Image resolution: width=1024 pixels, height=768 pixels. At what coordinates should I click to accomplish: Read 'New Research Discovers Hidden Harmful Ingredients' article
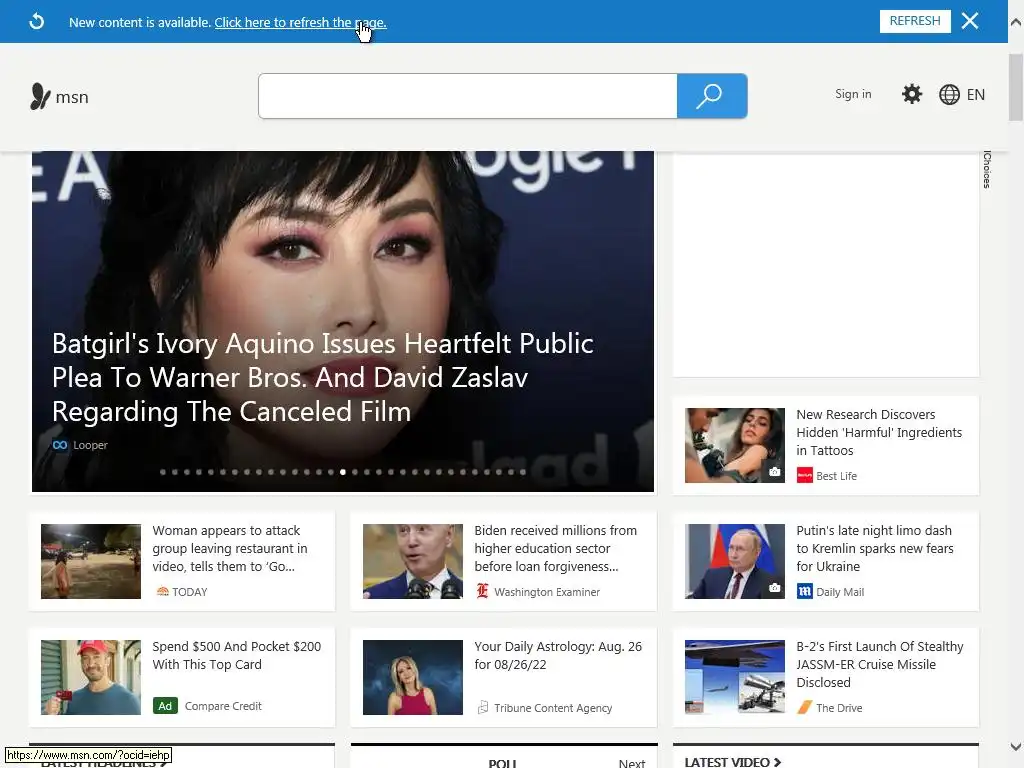[x=878, y=432]
